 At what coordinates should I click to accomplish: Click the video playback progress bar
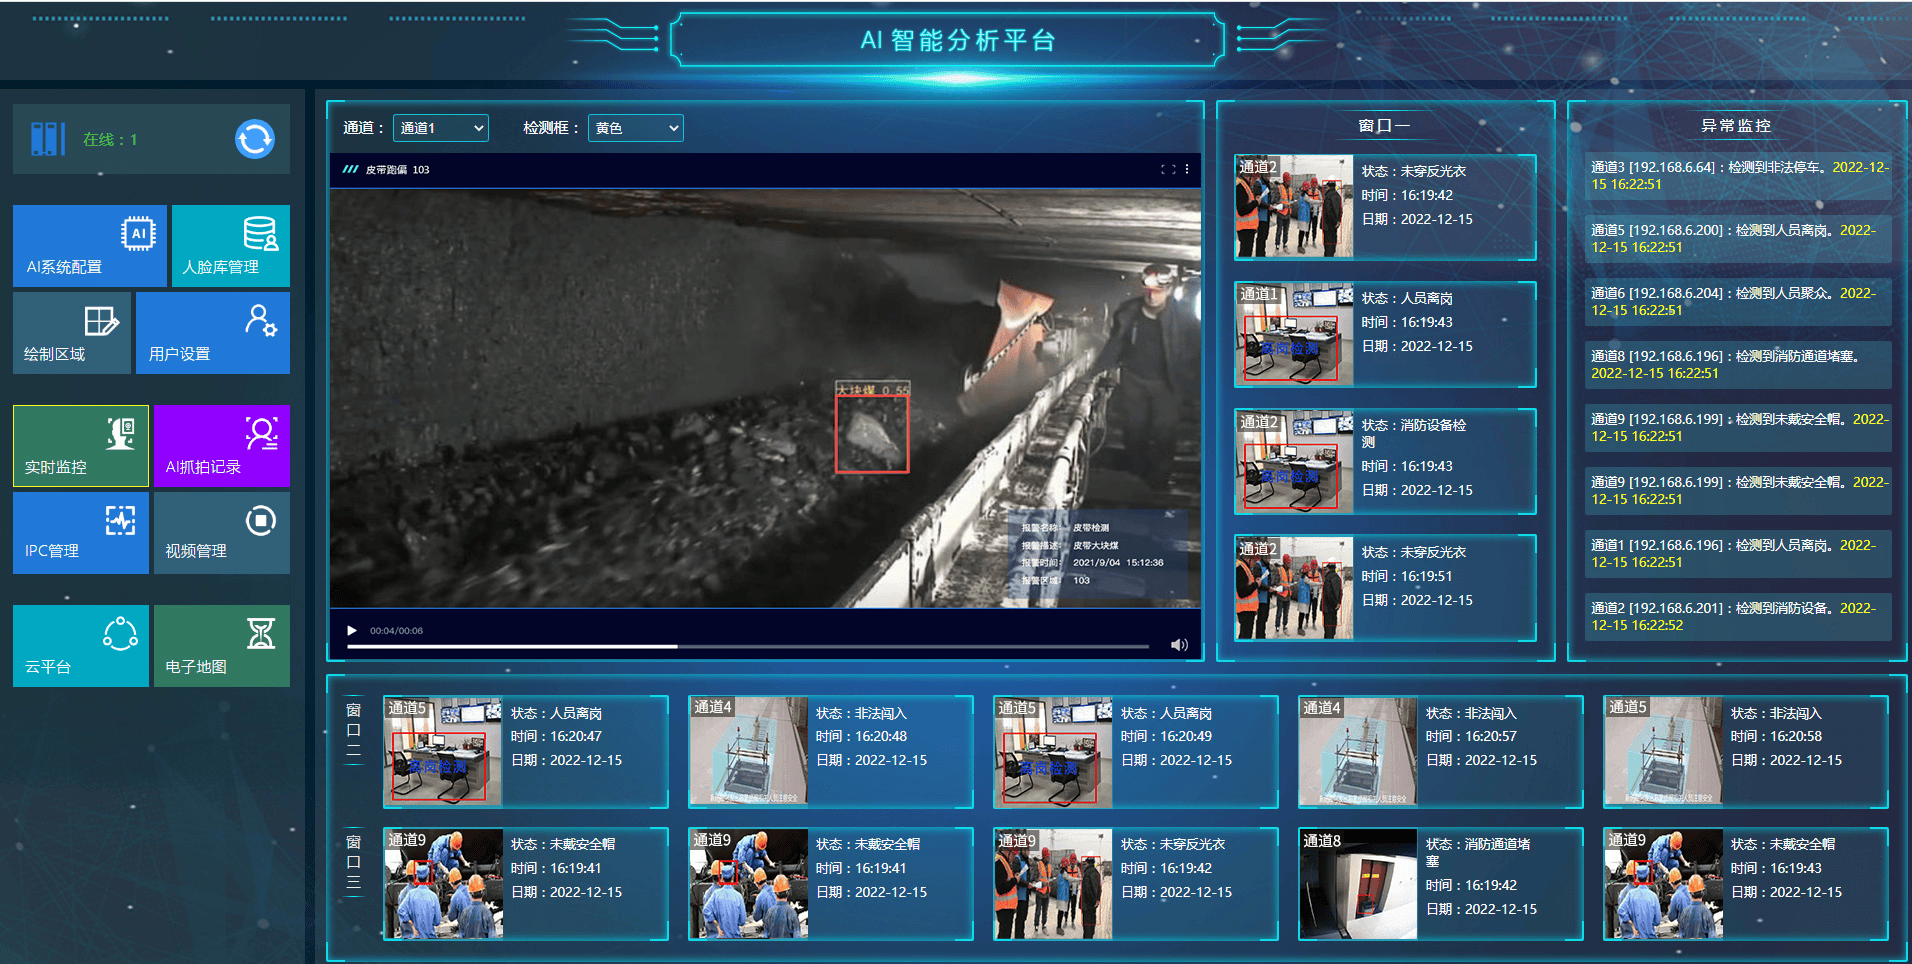(x=747, y=647)
